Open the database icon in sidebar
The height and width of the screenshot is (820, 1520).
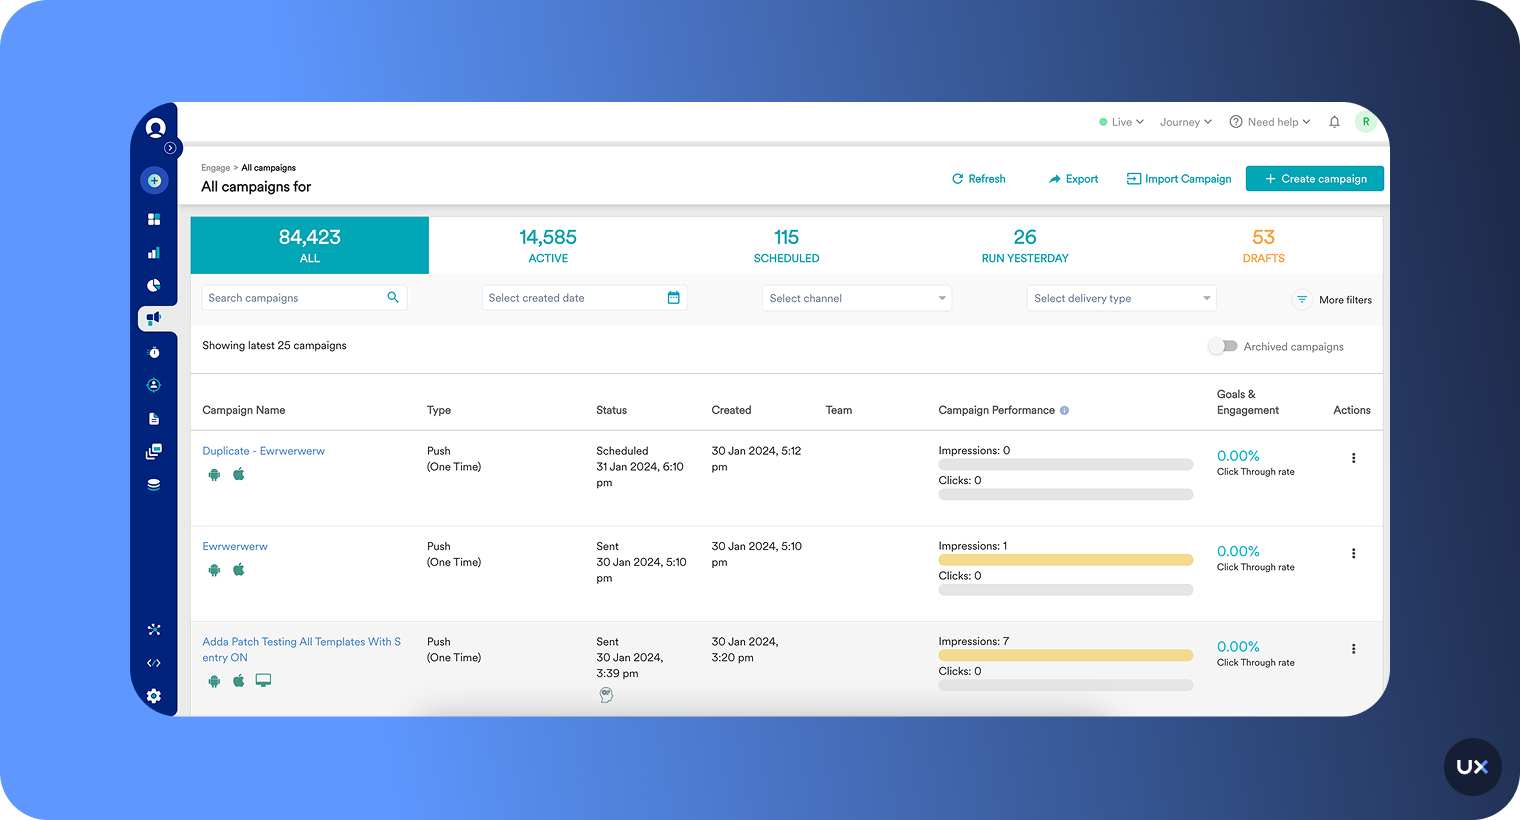click(x=154, y=484)
